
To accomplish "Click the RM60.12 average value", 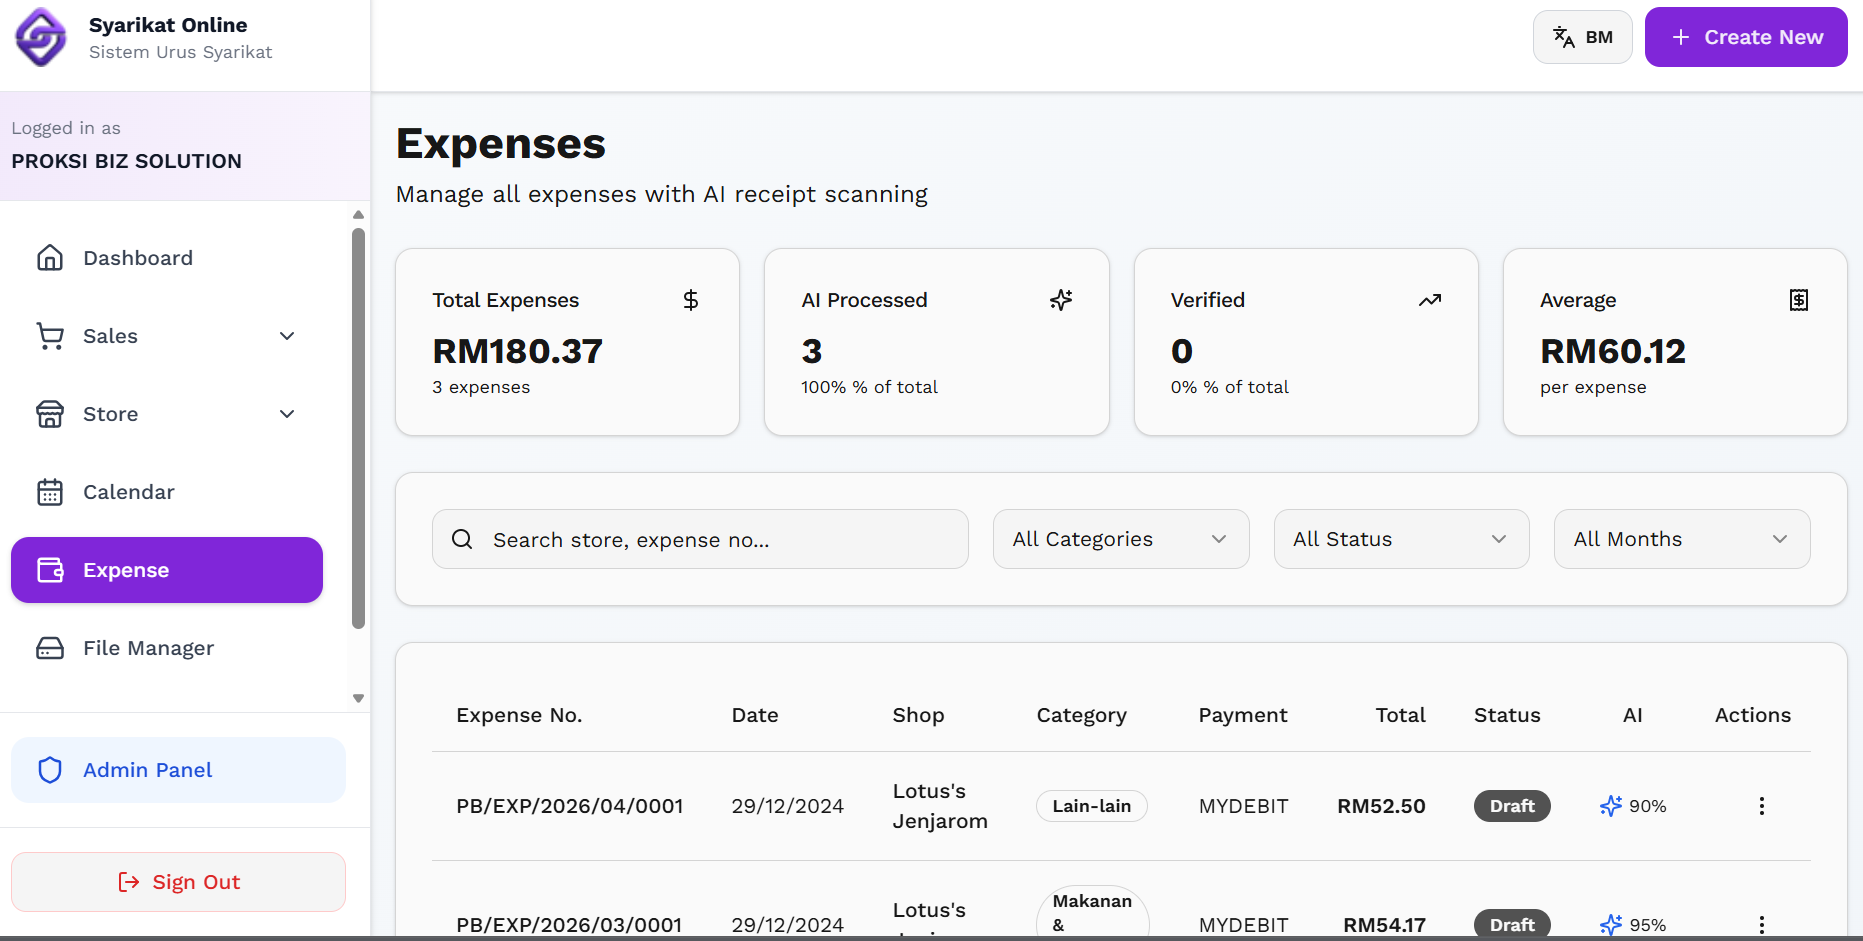I will (1613, 351).
